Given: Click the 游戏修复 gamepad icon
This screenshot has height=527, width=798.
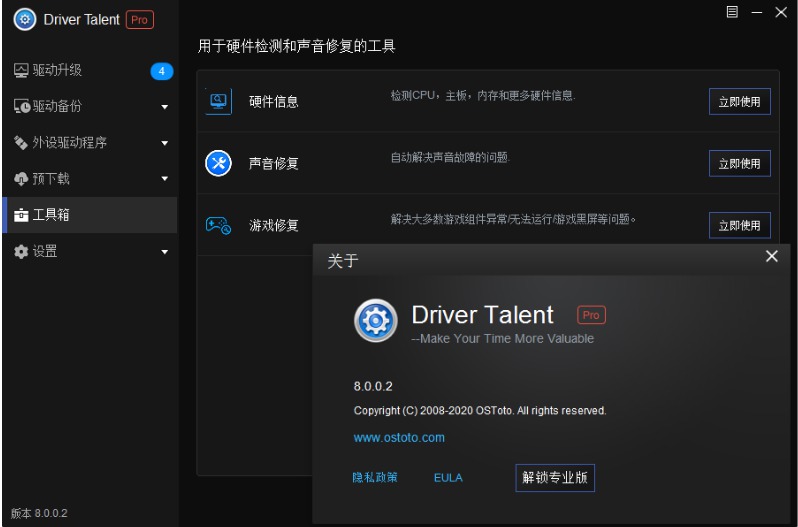Looking at the screenshot, I should pos(218,225).
